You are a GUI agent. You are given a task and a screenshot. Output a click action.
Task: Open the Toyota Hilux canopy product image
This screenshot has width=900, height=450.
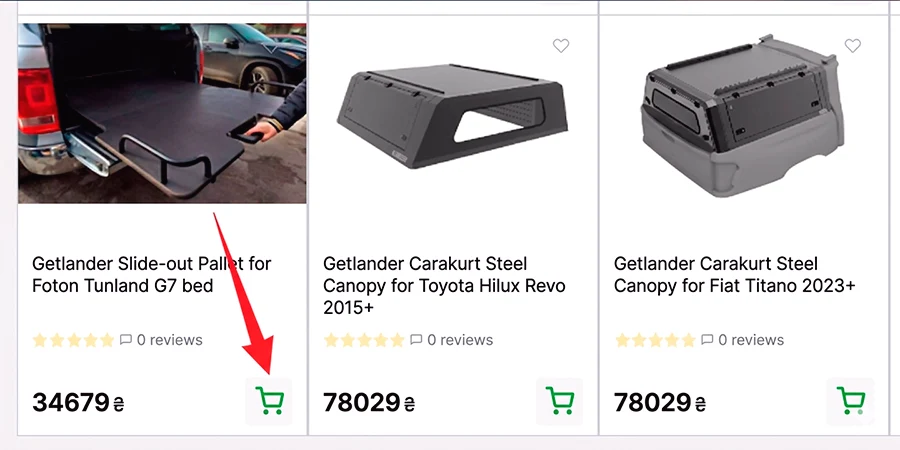[x=452, y=115]
